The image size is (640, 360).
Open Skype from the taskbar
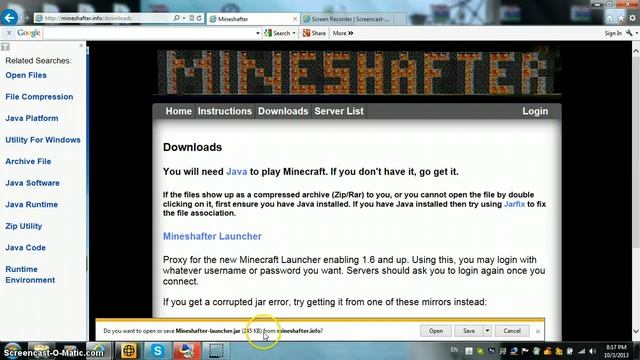point(158,351)
